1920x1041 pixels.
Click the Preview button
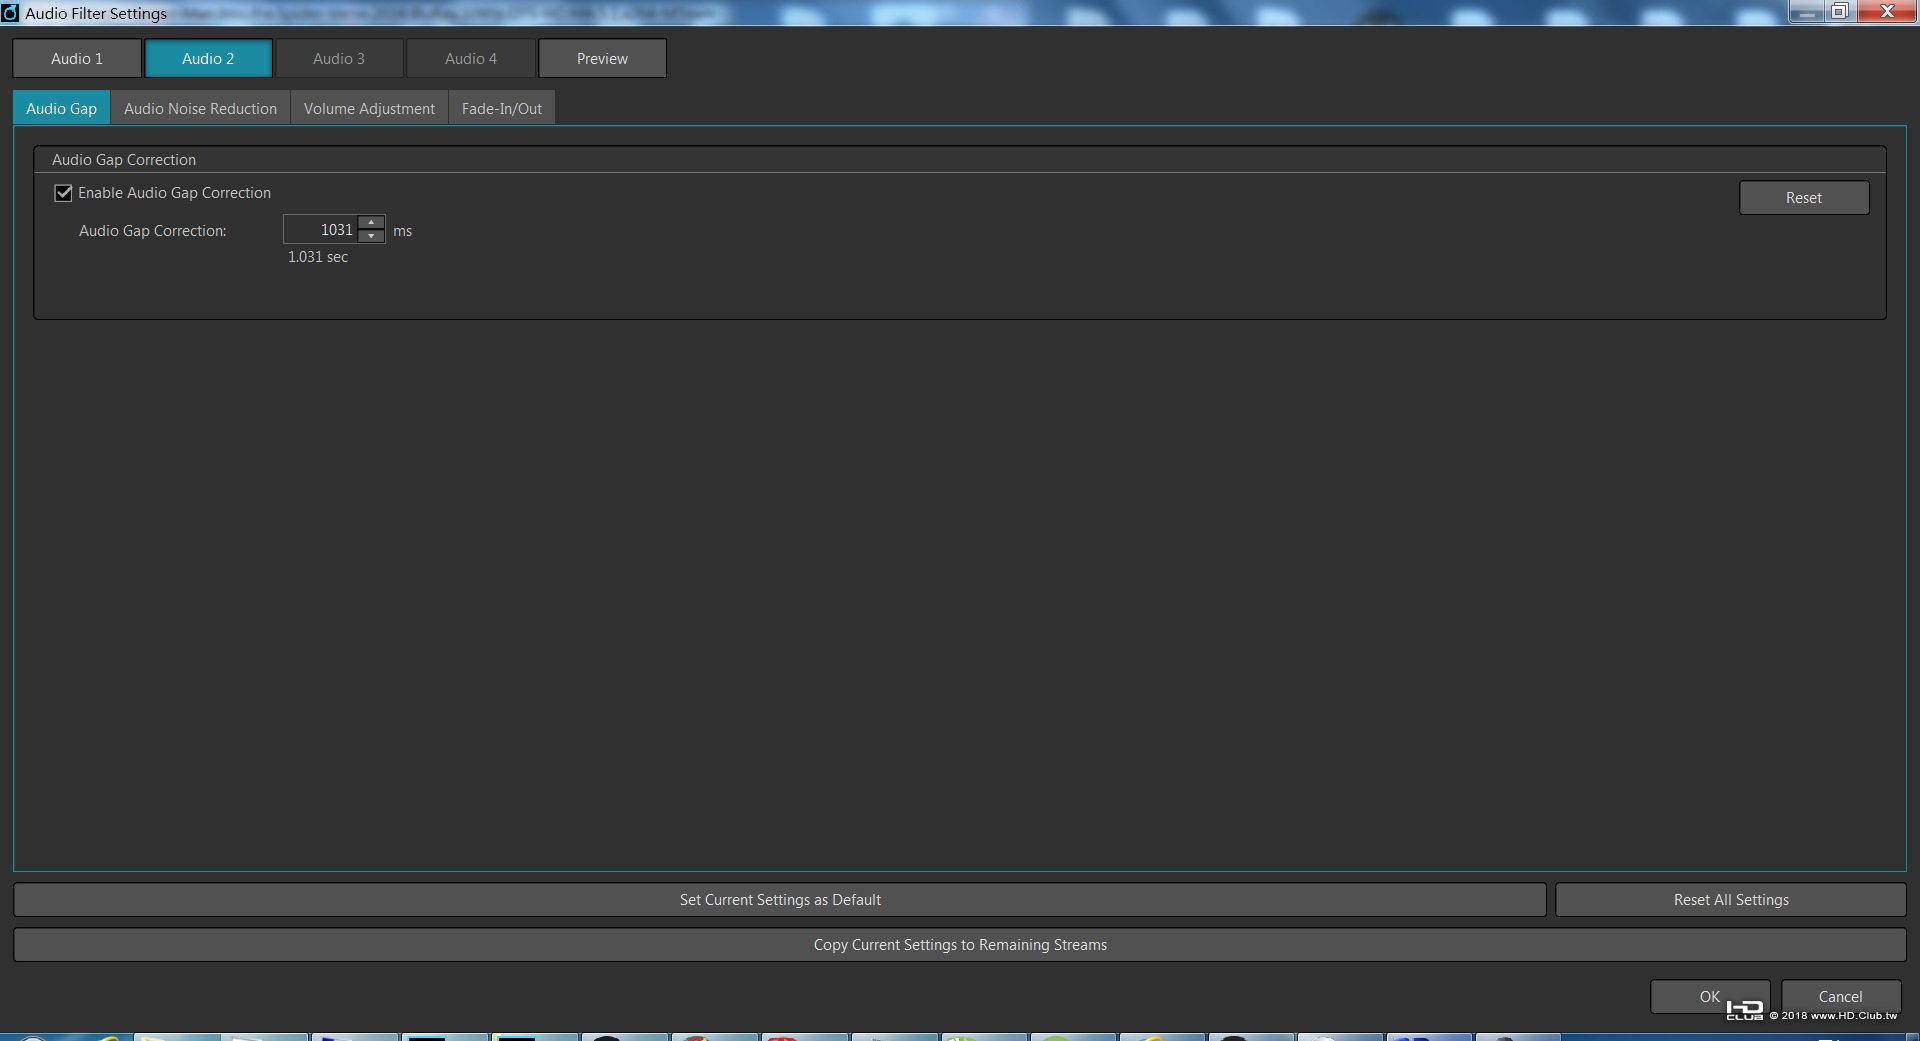pyautogui.click(x=602, y=58)
